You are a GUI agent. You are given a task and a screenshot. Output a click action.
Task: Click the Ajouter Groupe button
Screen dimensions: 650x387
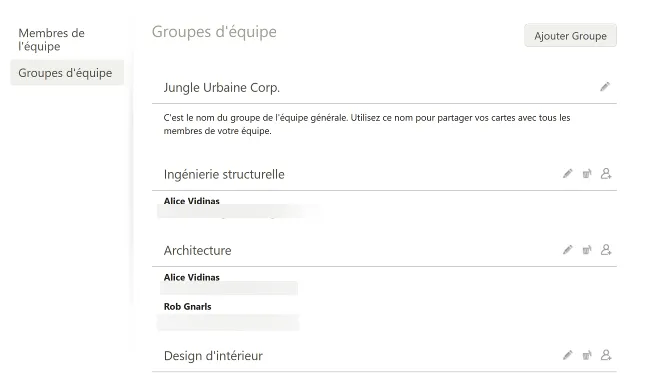pos(570,36)
